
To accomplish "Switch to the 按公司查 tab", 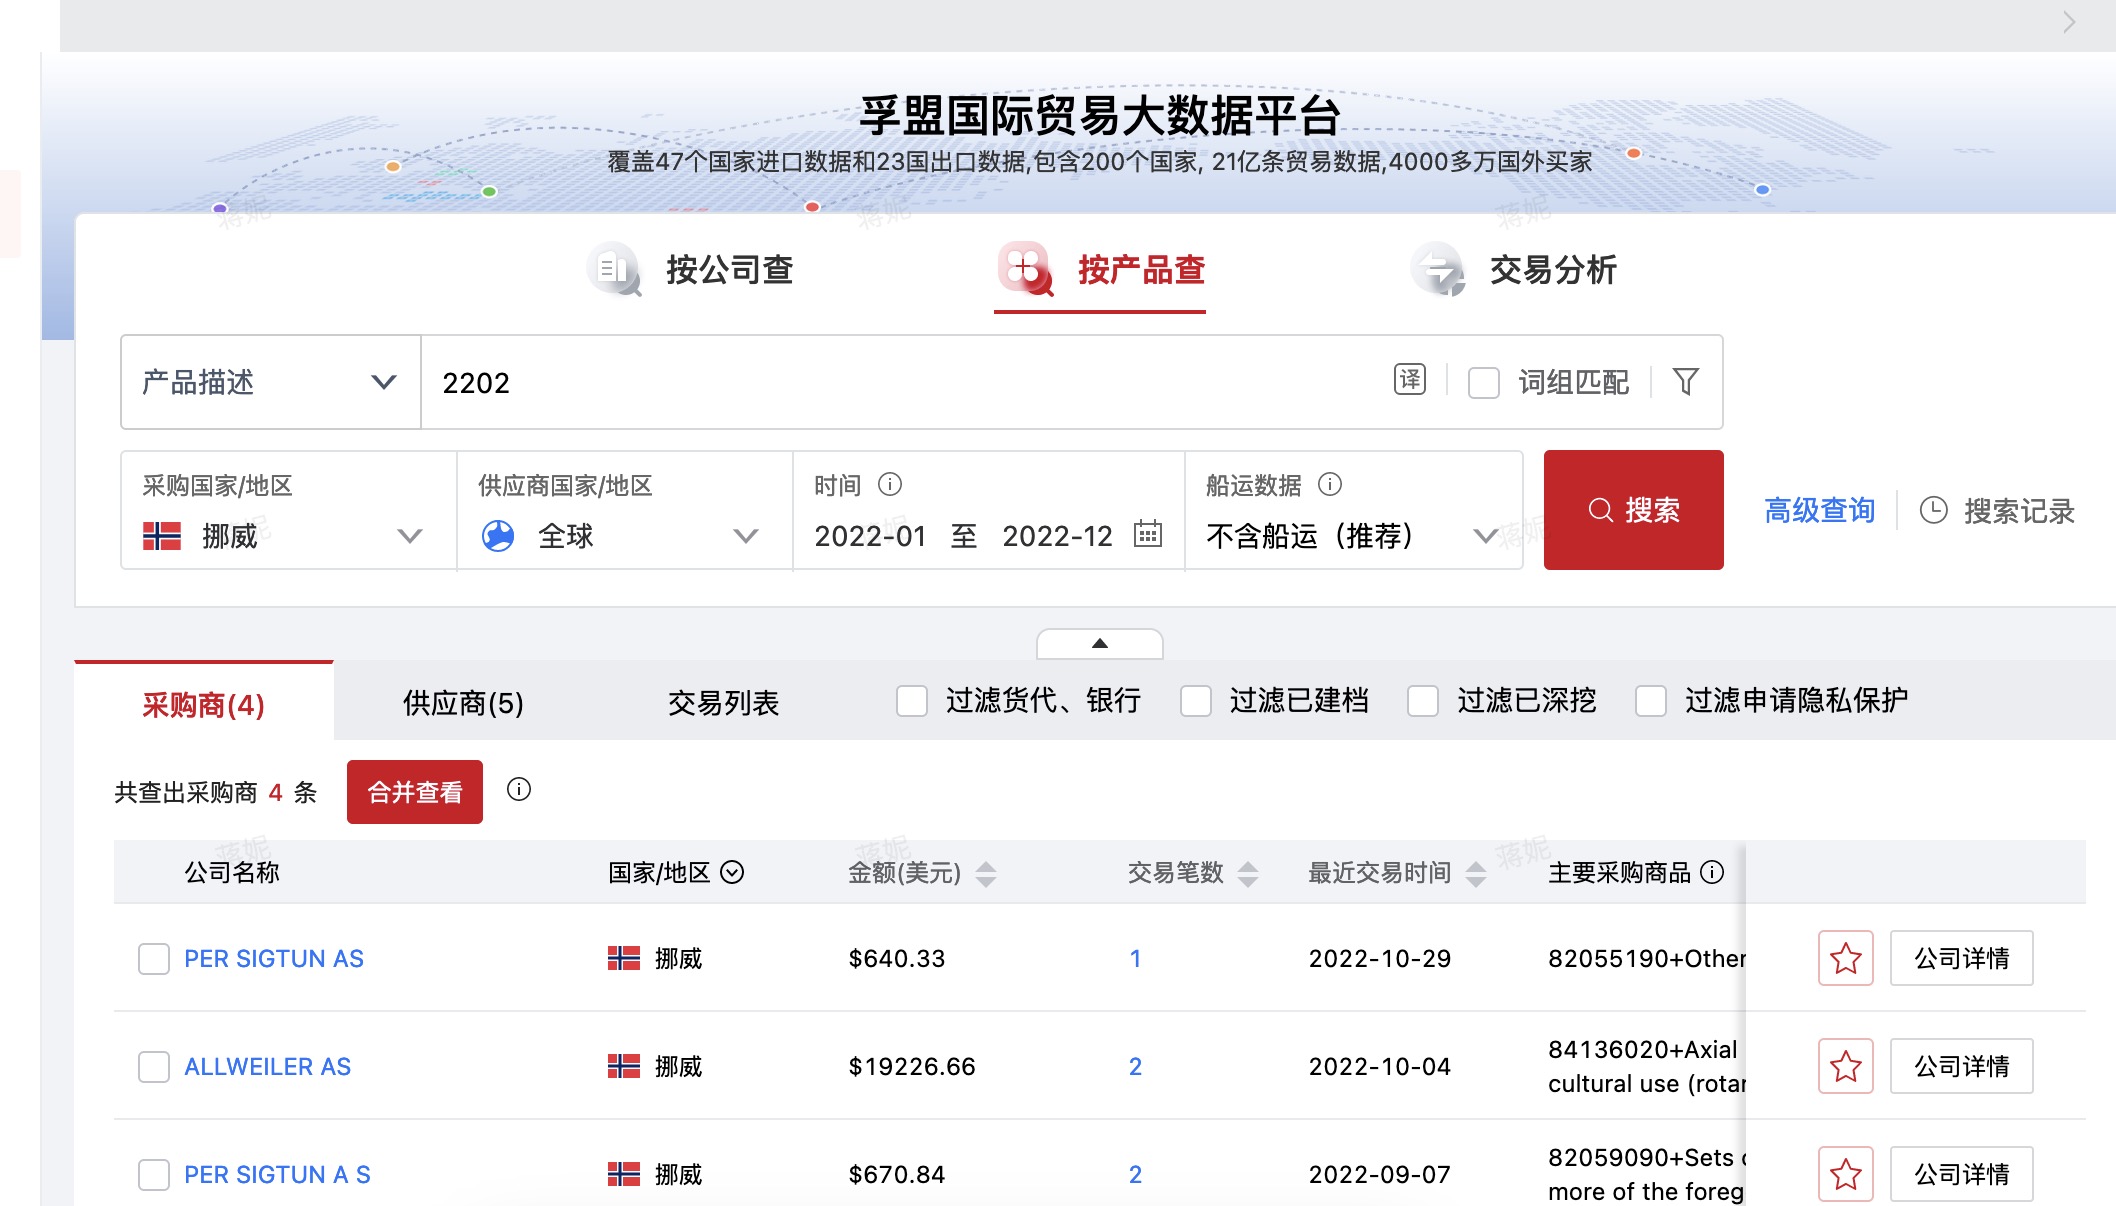I will [x=730, y=270].
